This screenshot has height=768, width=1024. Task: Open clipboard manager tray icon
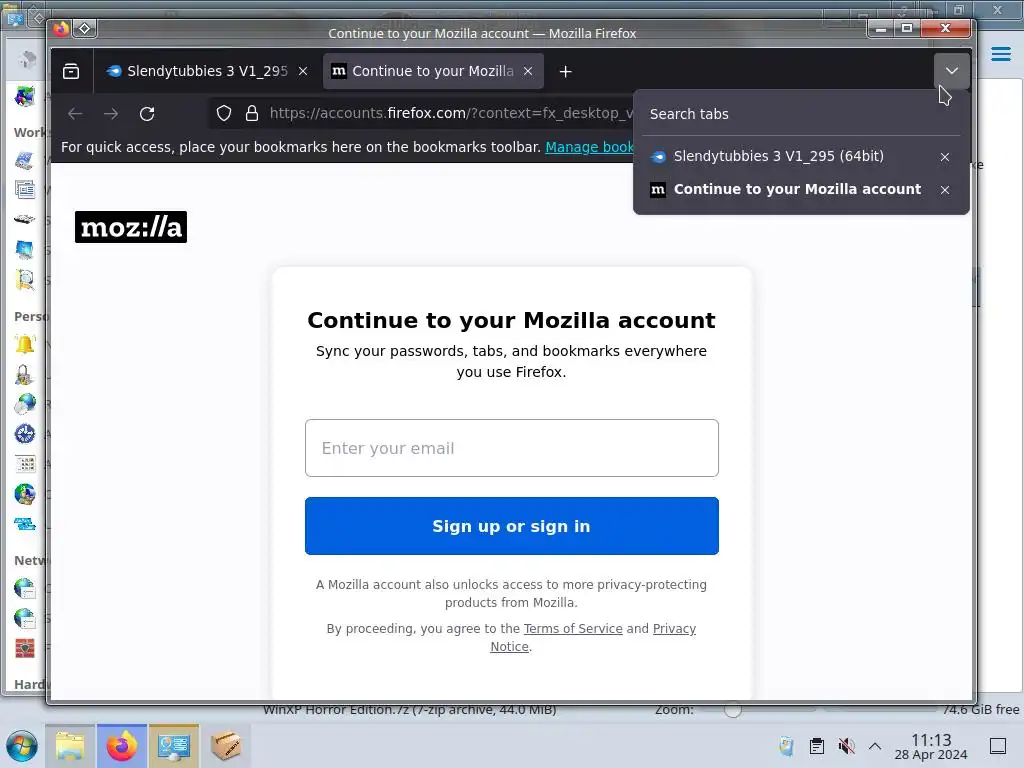[816, 746]
